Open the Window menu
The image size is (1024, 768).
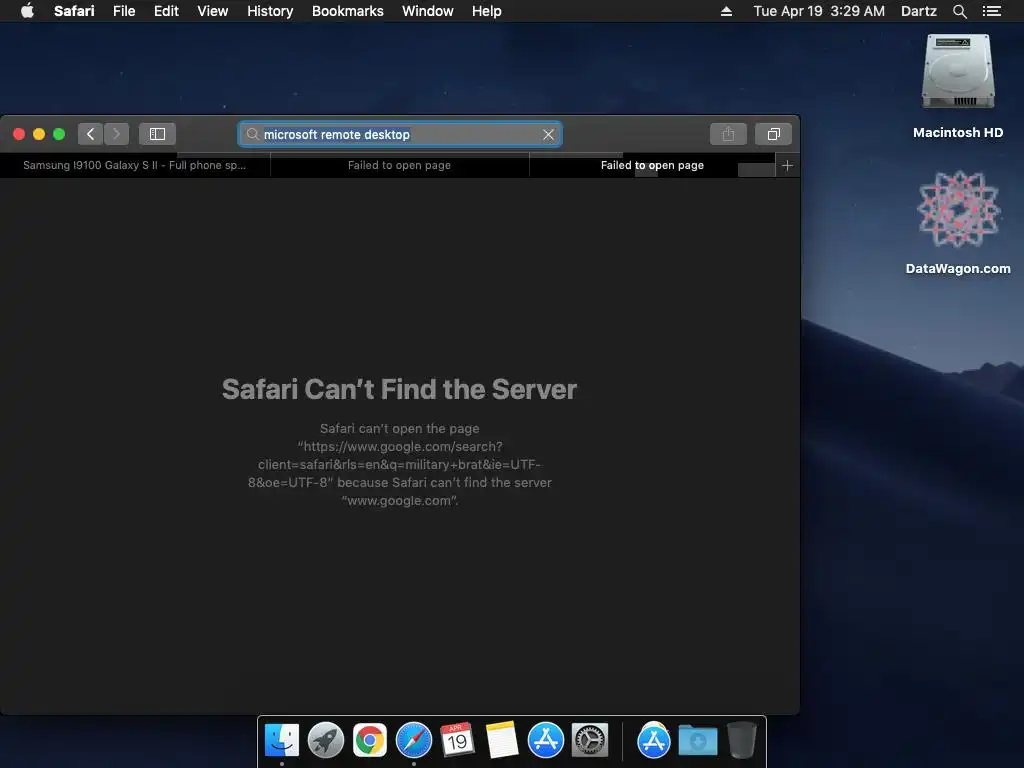coord(428,11)
